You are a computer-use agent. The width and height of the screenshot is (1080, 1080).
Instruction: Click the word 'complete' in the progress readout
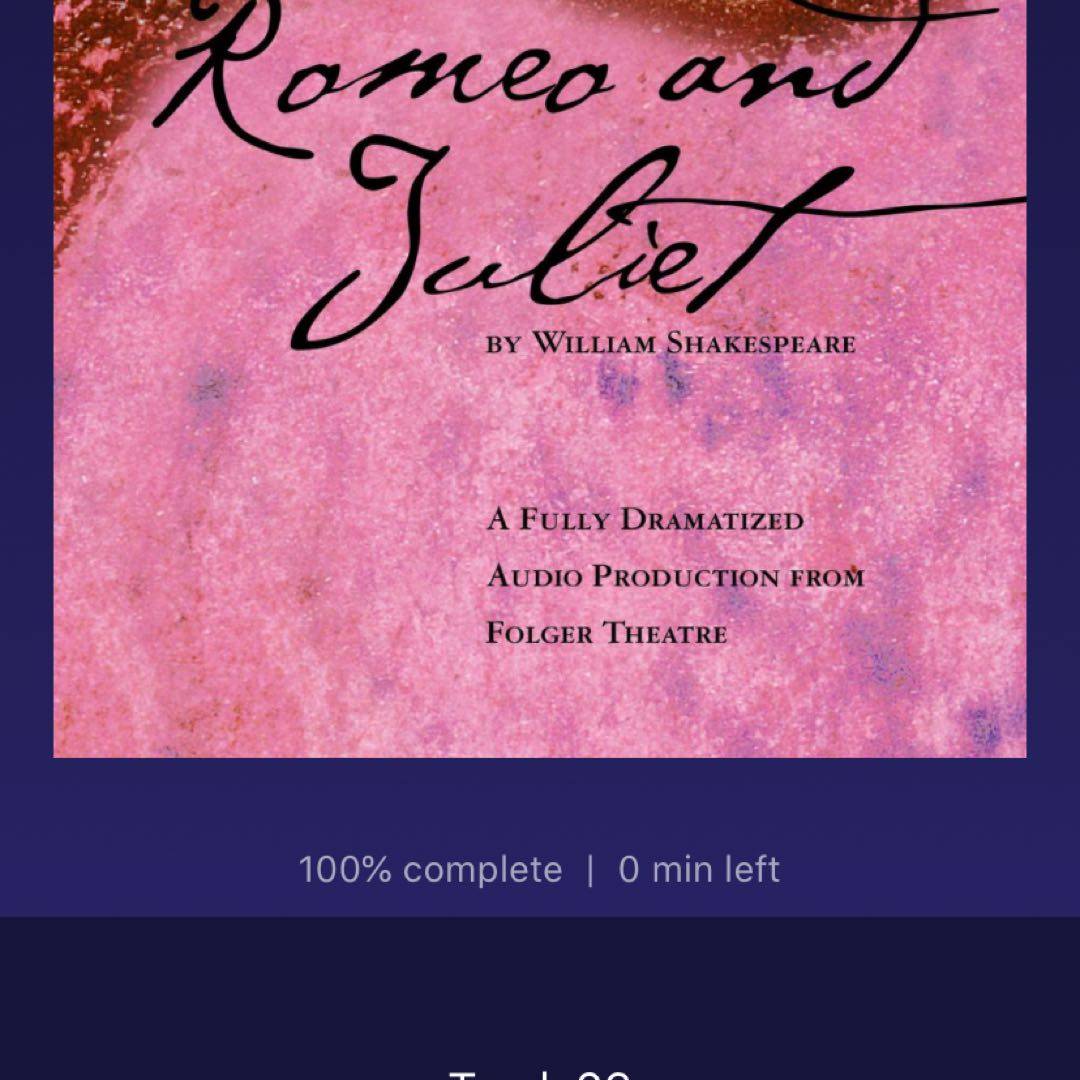pos(482,871)
